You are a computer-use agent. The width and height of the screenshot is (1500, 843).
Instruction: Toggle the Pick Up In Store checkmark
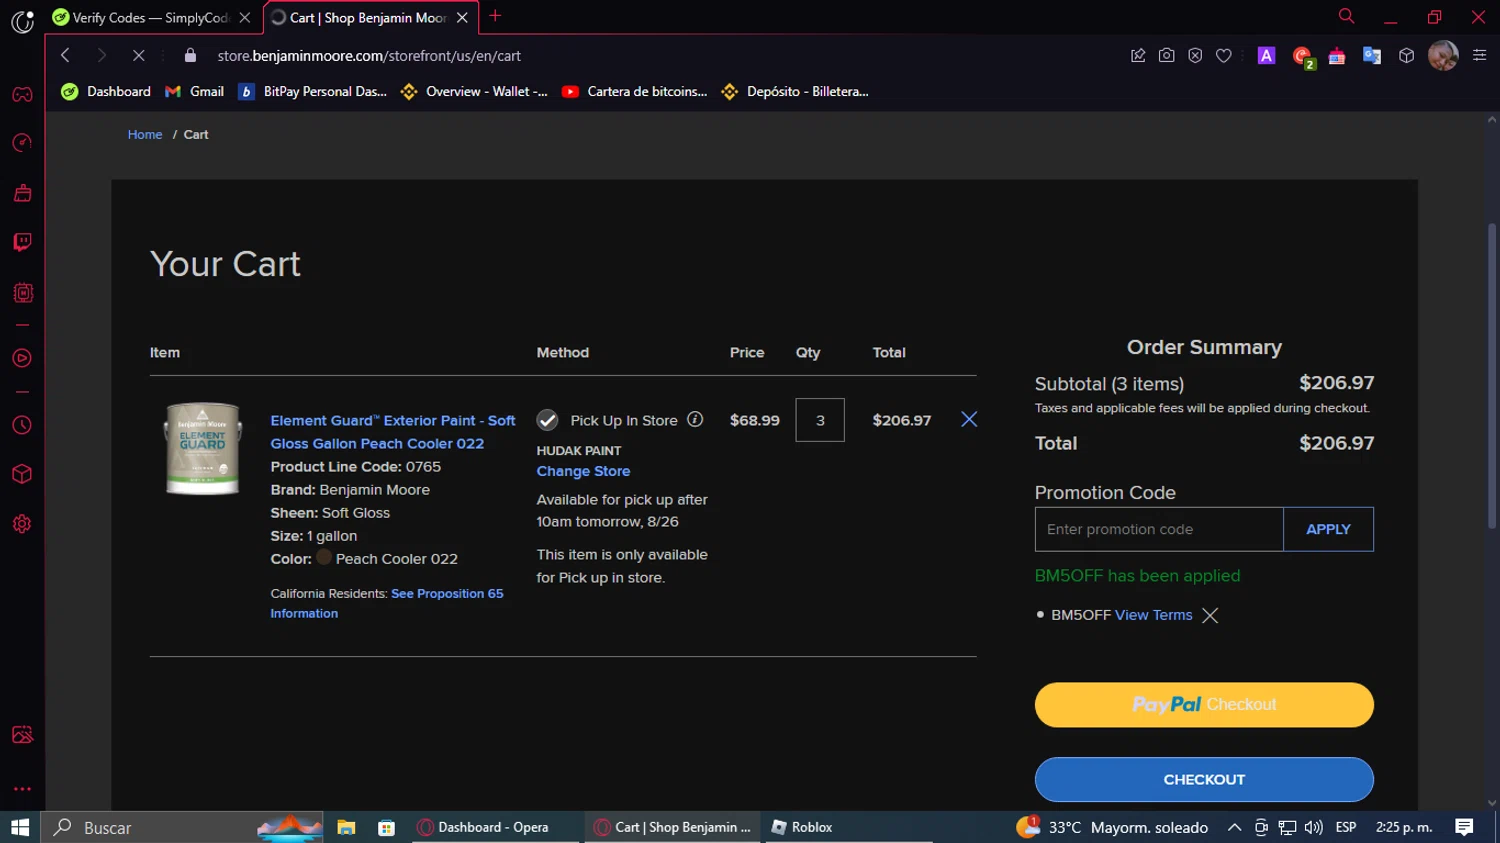[x=547, y=420]
